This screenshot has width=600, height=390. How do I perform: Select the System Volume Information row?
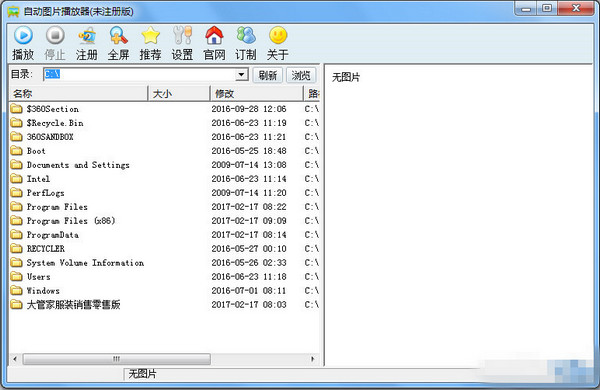(x=165, y=263)
